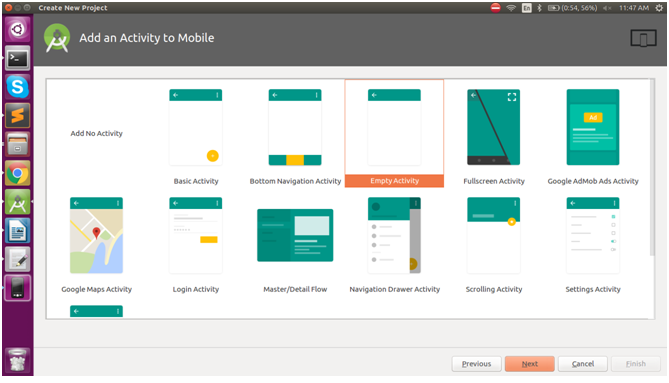Open Bluetooth menu in top bar
The height and width of the screenshot is (383, 669).
point(539,8)
